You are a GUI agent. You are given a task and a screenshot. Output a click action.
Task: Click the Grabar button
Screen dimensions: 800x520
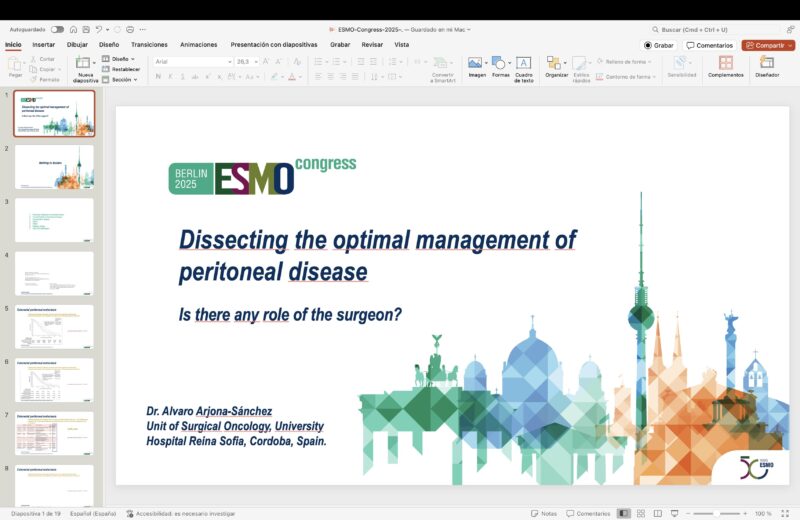click(x=659, y=45)
